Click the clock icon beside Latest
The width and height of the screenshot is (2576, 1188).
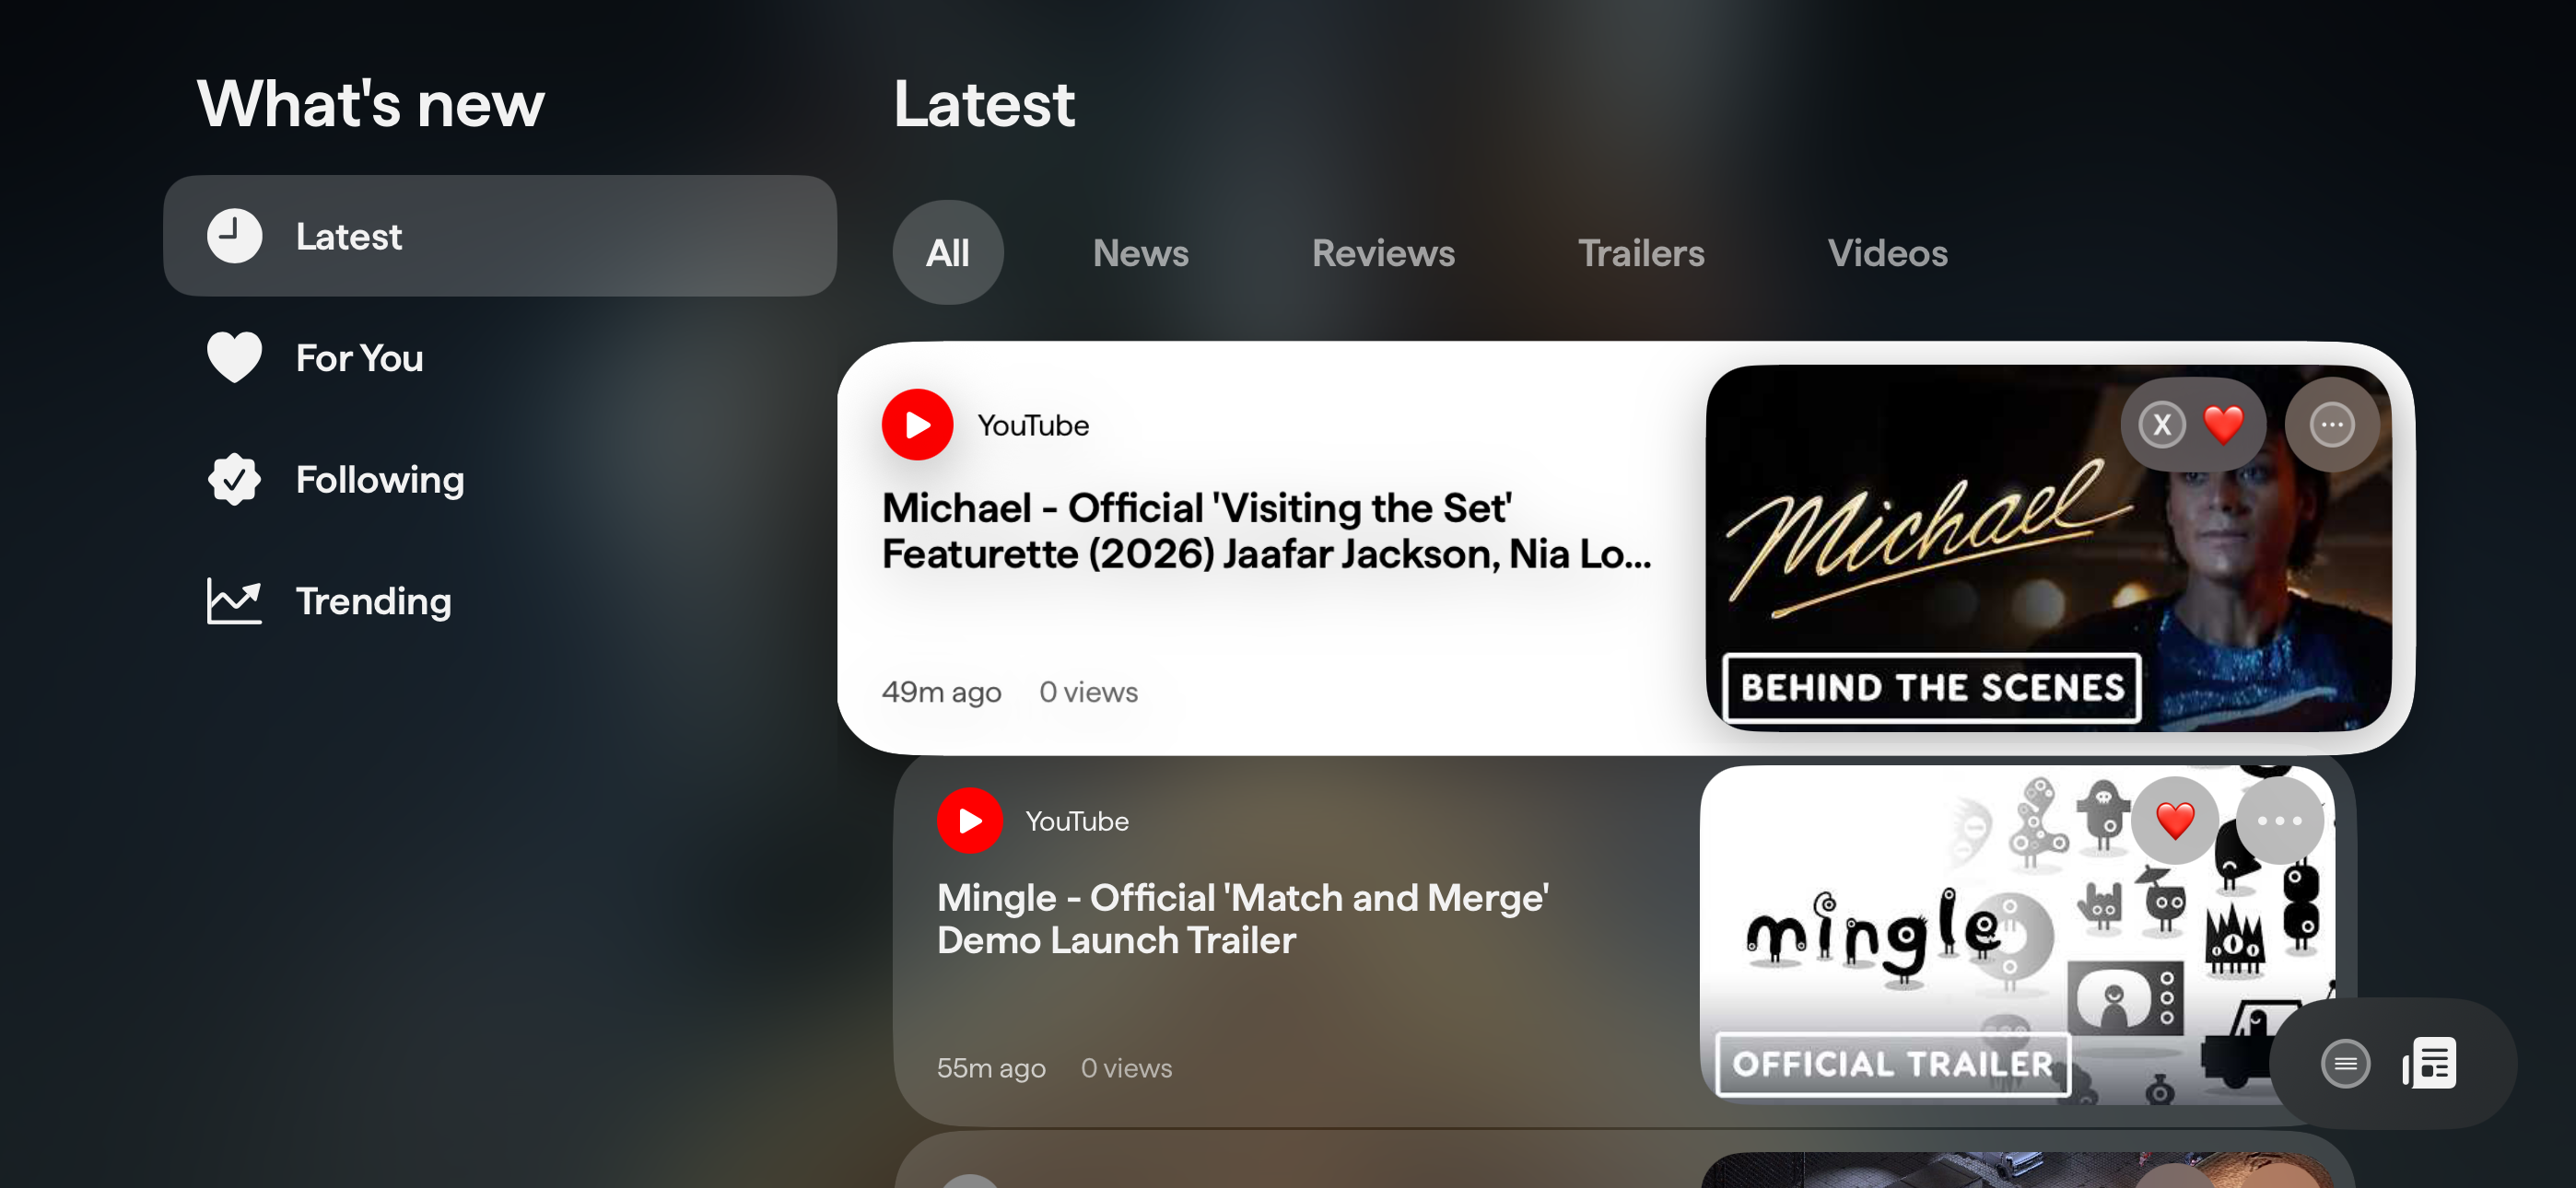pyautogui.click(x=234, y=236)
